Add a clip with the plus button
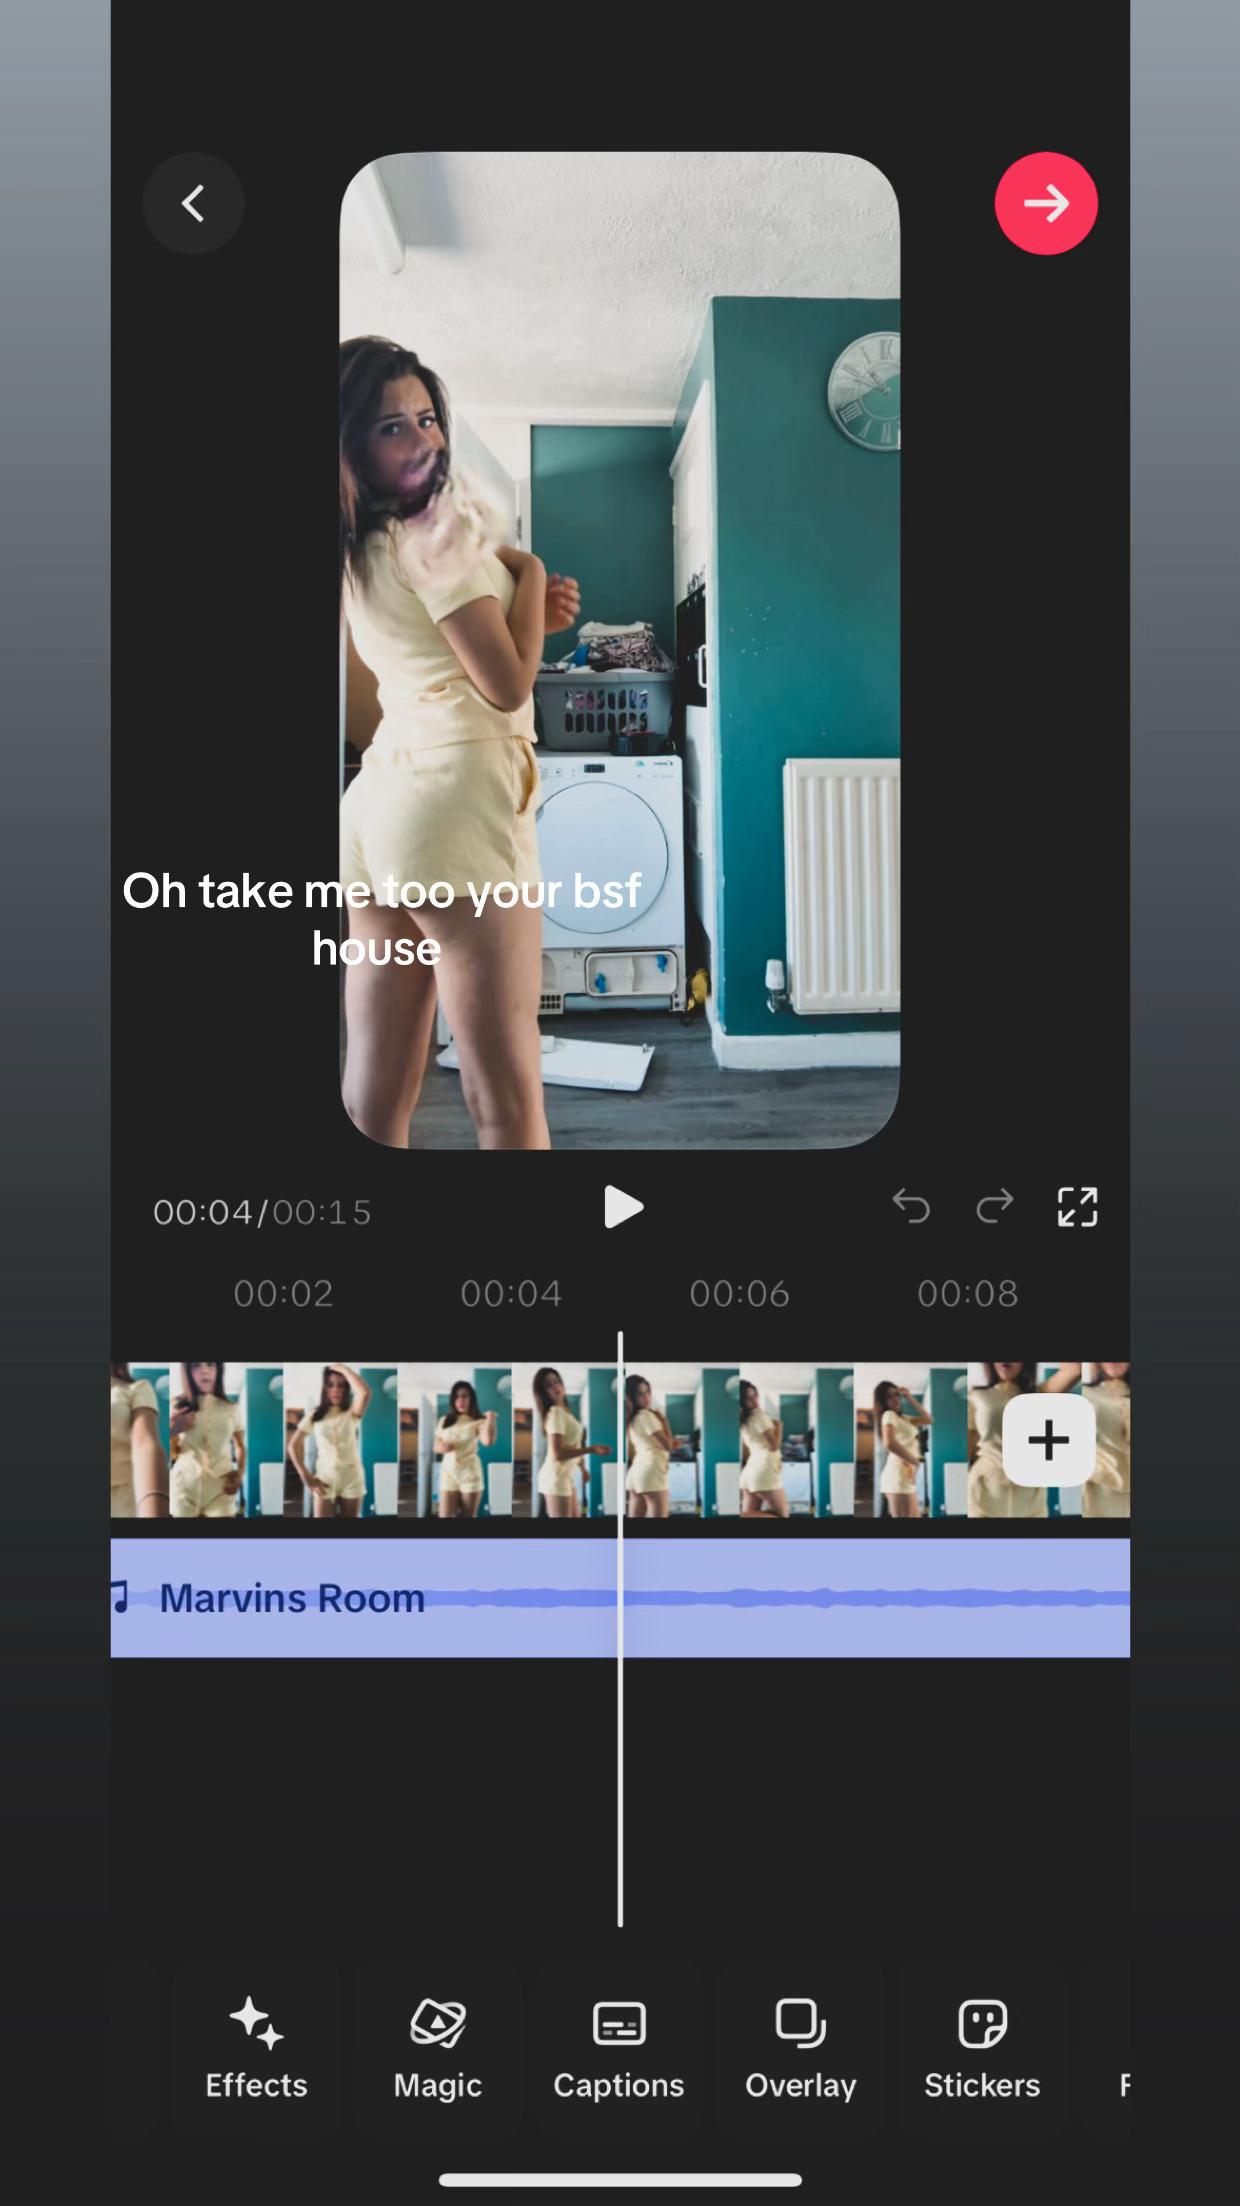The image size is (1240, 2206). tap(1048, 1440)
